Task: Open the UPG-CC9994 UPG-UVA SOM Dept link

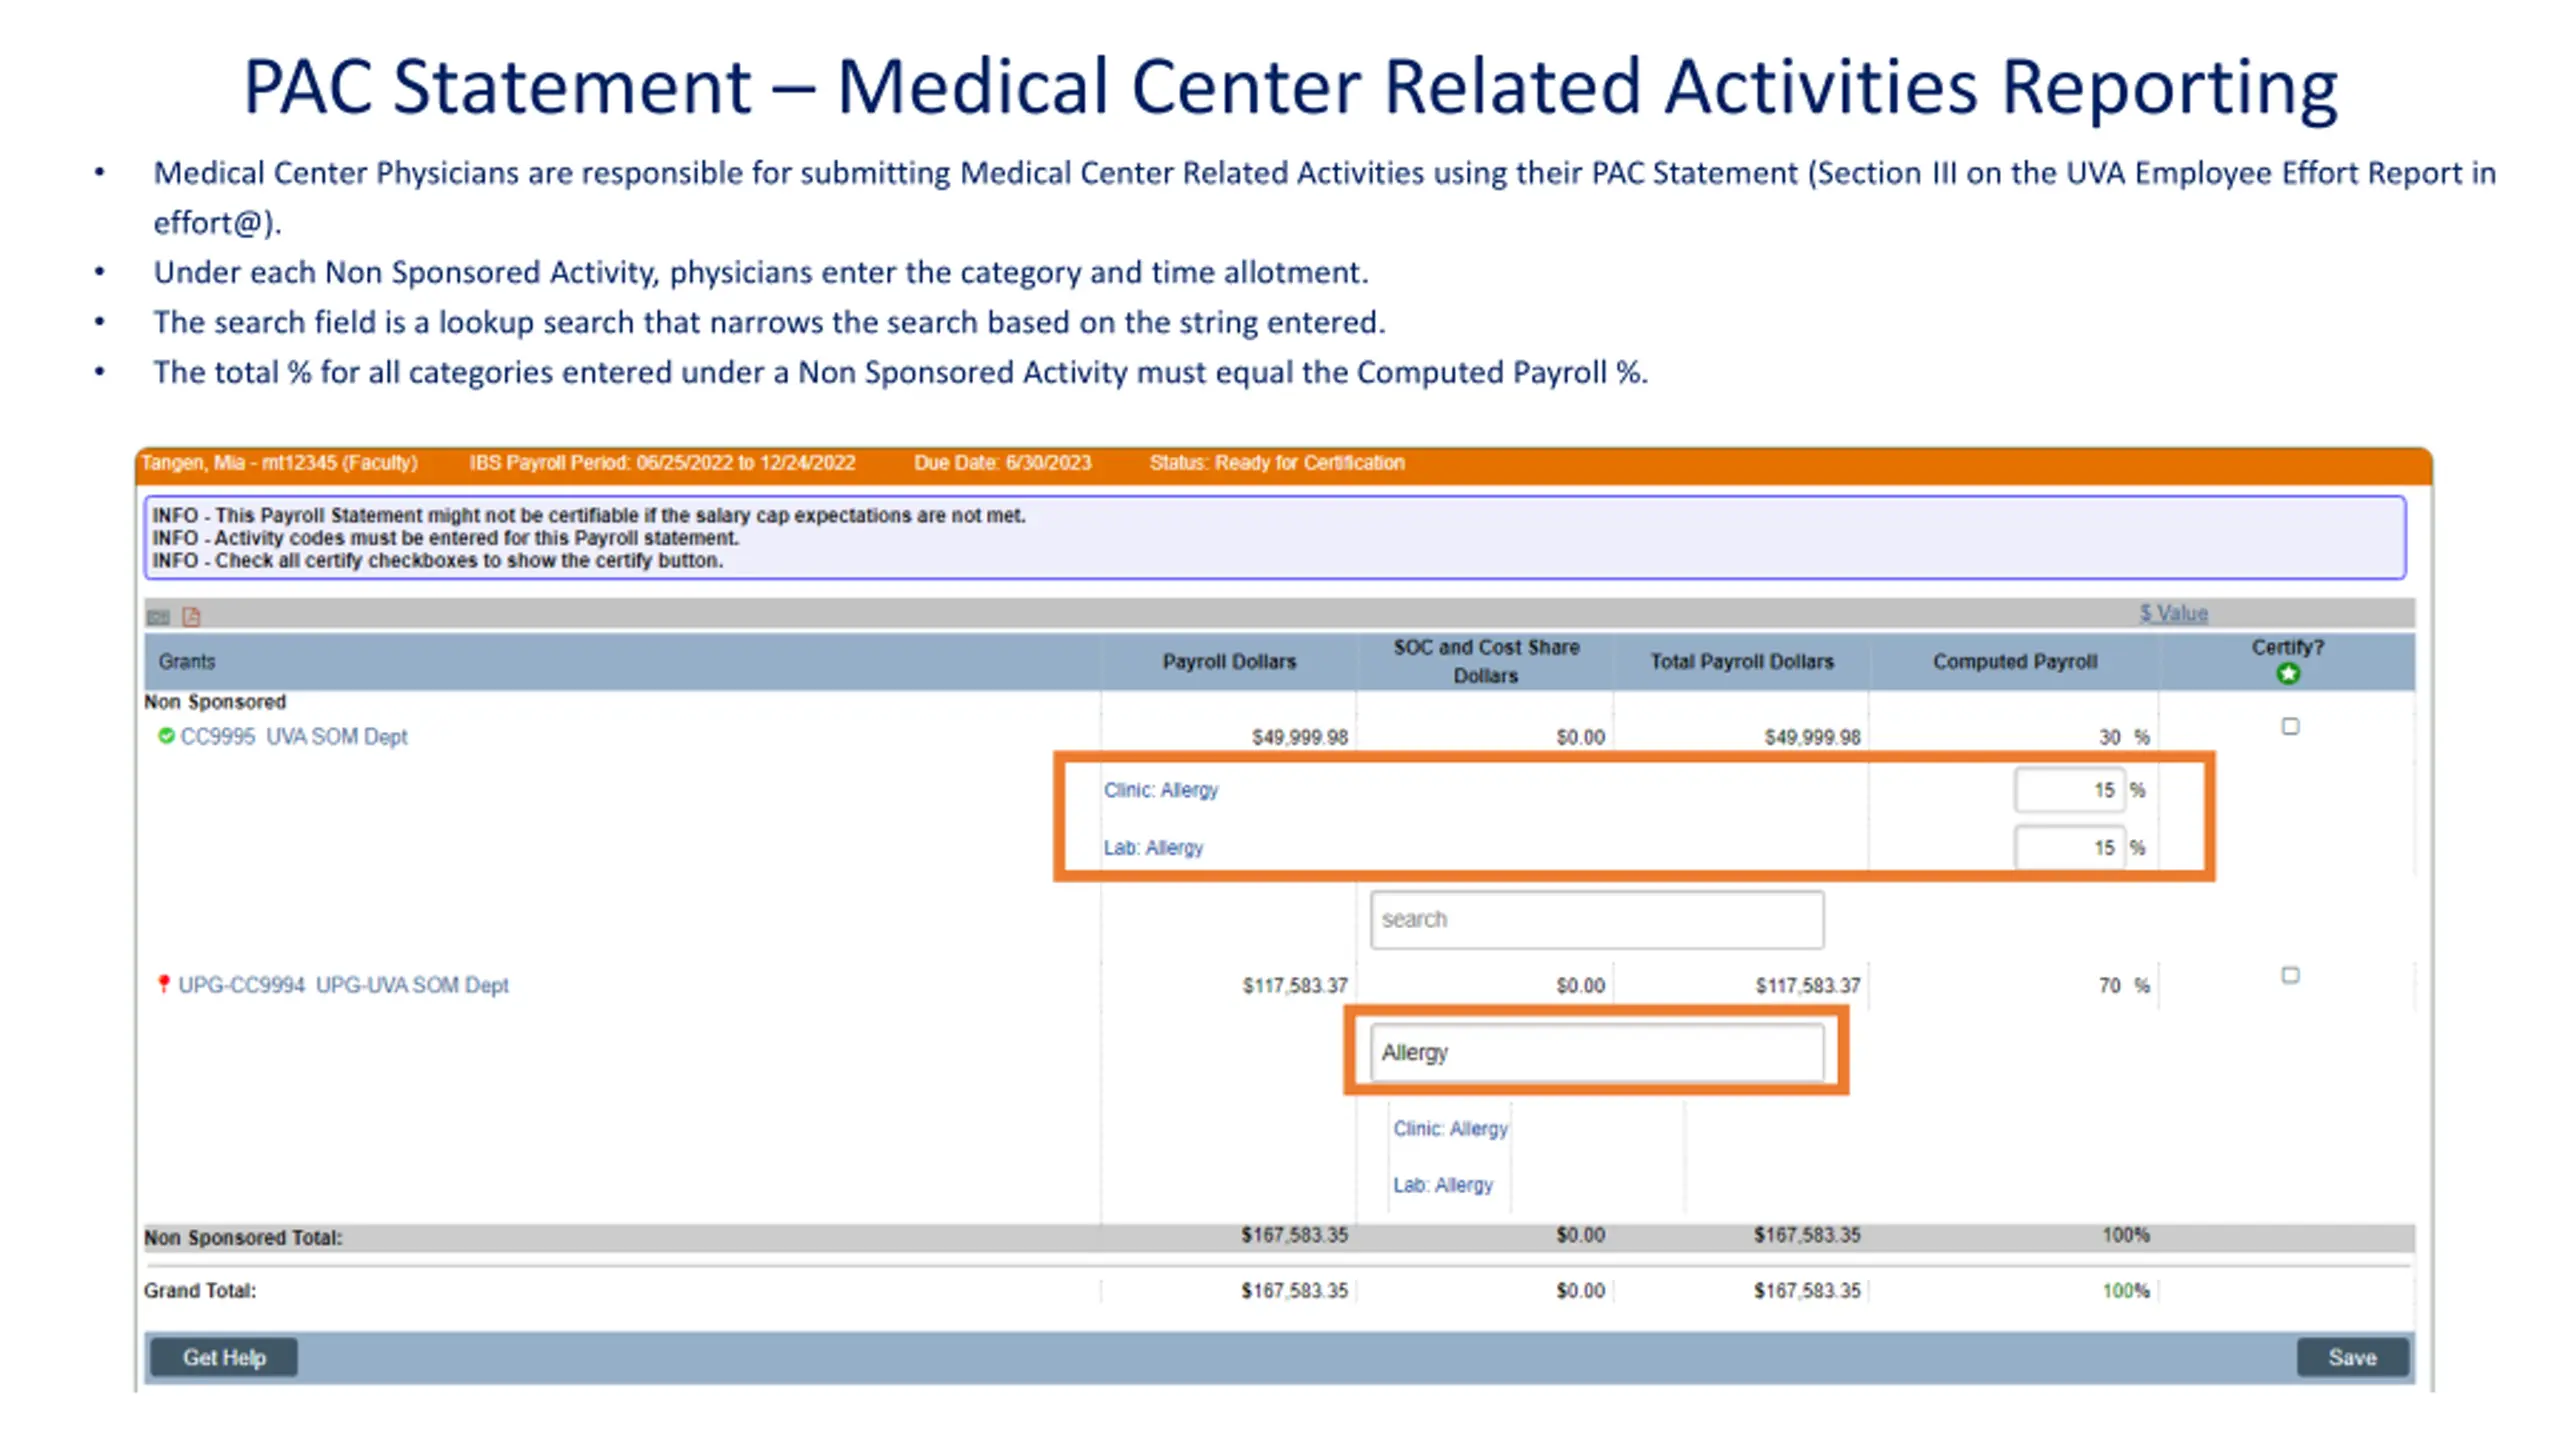Action: [x=343, y=985]
